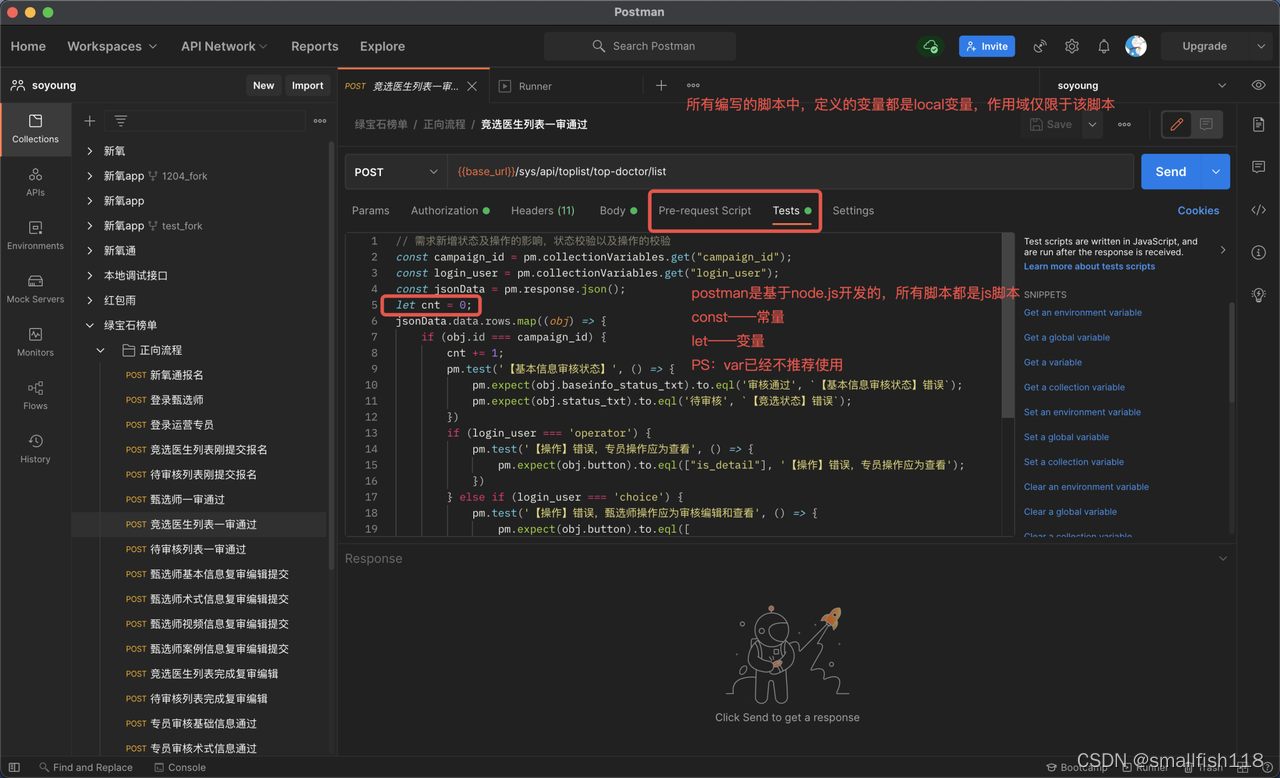The height and width of the screenshot is (778, 1280).
Task: Open the Collections sidebar panel
Action: click(35, 128)
